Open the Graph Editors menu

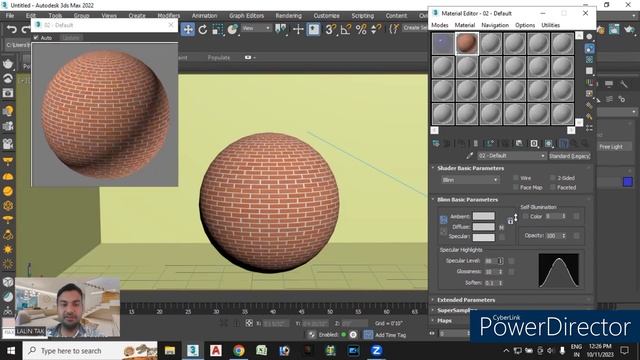pyautogui.click(x=247, y=16)
